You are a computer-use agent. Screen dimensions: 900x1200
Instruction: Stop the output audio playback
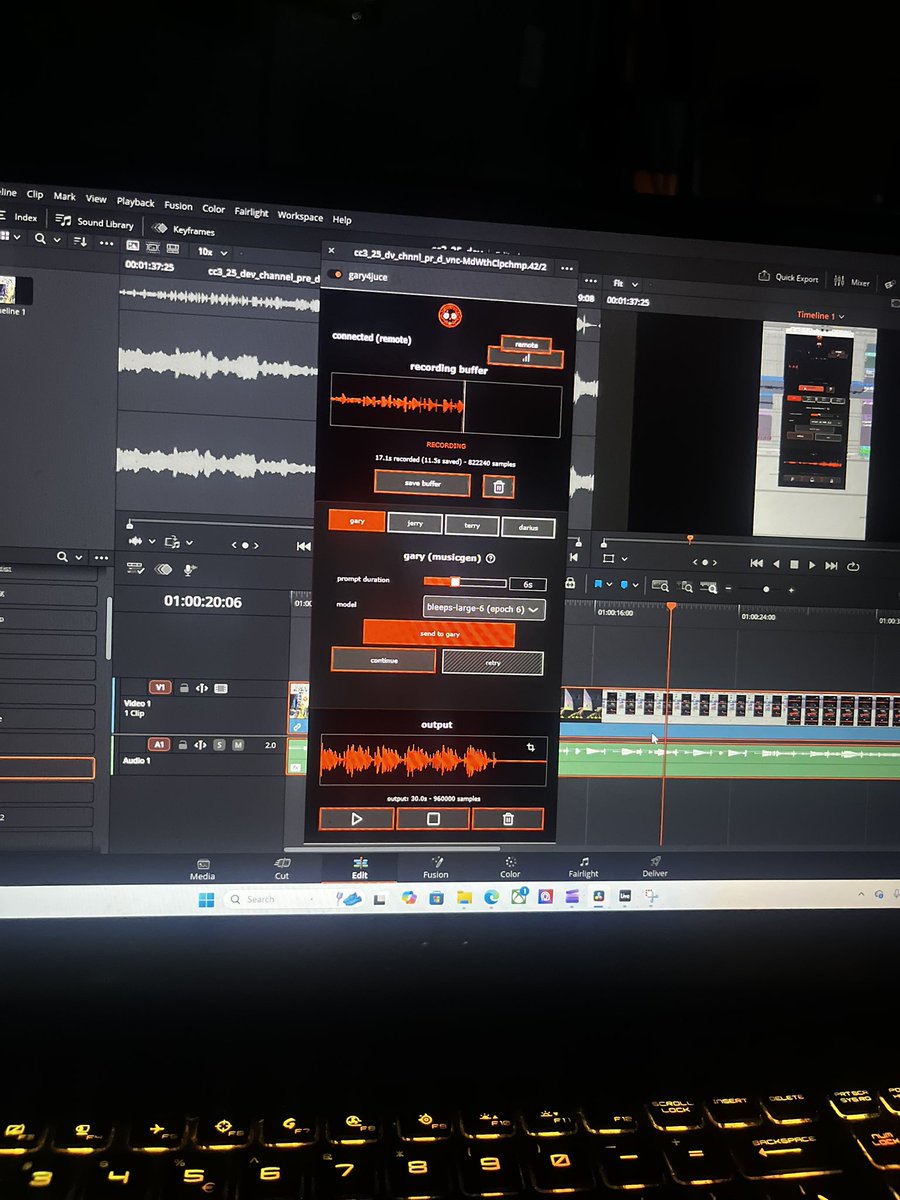[433, 819]
